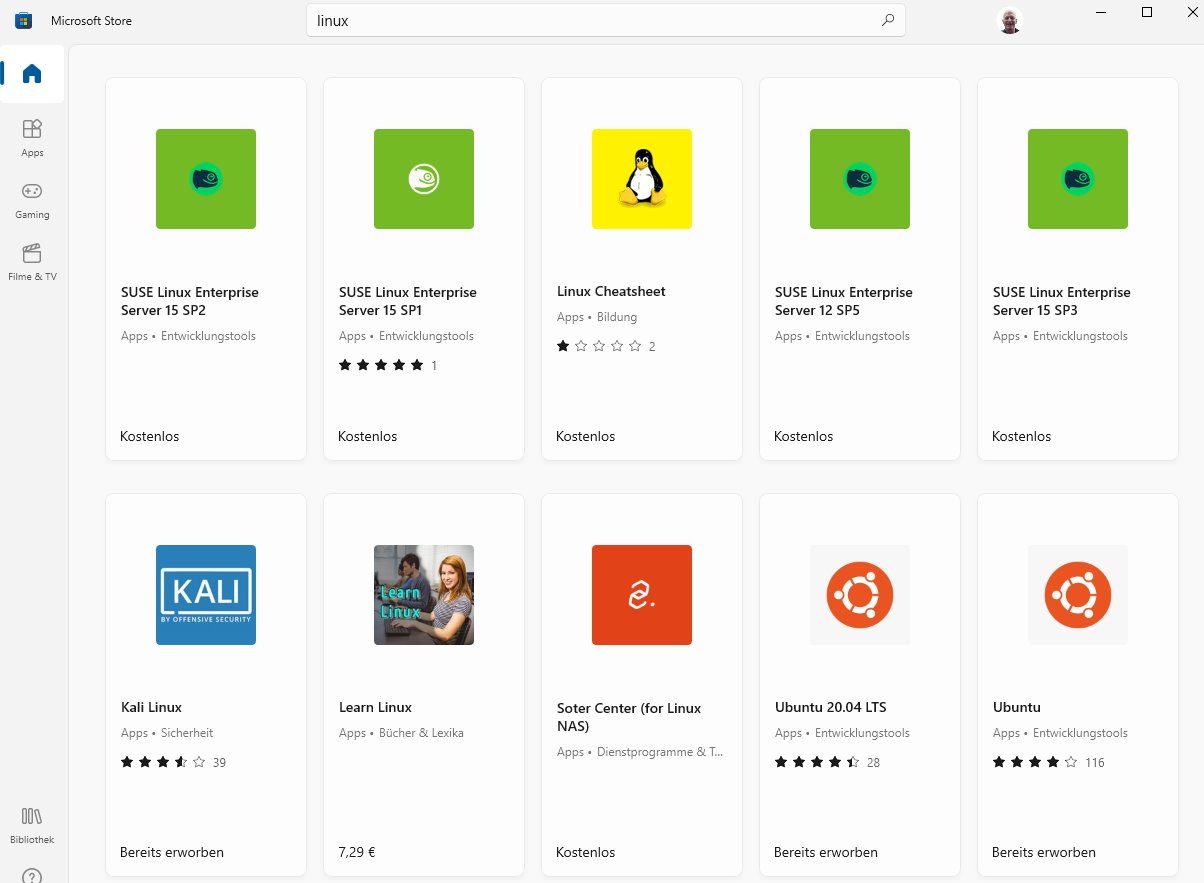Minimize the Microsoft Store window
Viewport: 1204px width, 883px height.
coord(1101,12)
